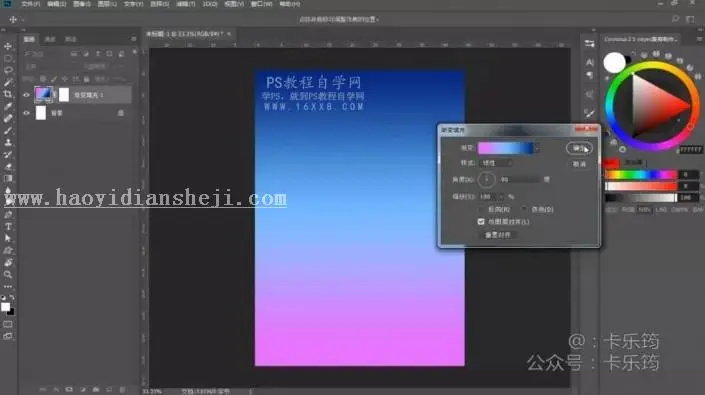Image resolution: width=705 pixels, height=395 pixels.
Task: Click the white circle swatch above color wheel
Action: pyautogui.click(x=614, y=63)
